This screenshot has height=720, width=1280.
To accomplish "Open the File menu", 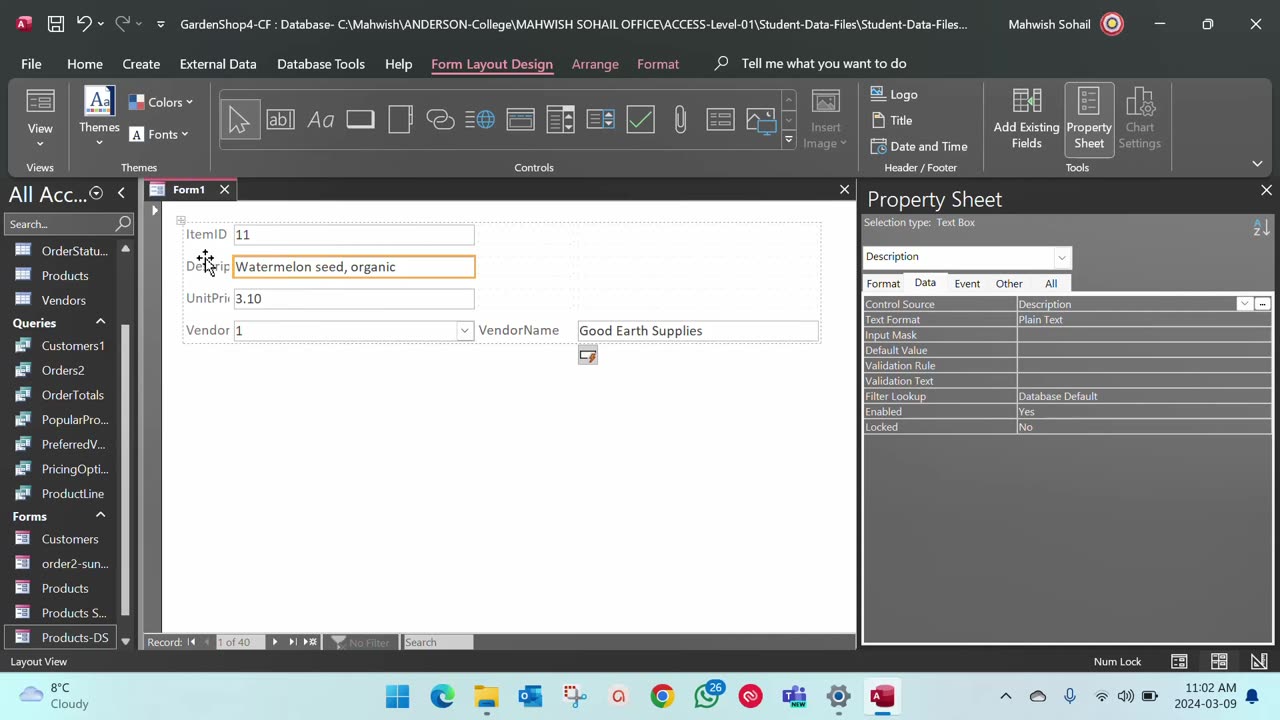I will [31, 64].
